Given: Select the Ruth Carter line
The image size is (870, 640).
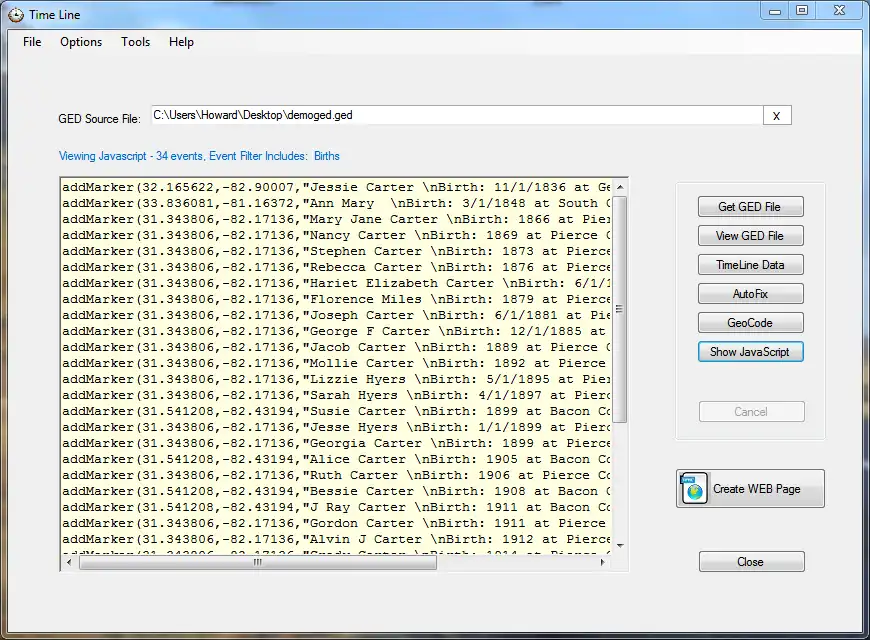Looking at the screenshot, I should (x=336, y=475).
